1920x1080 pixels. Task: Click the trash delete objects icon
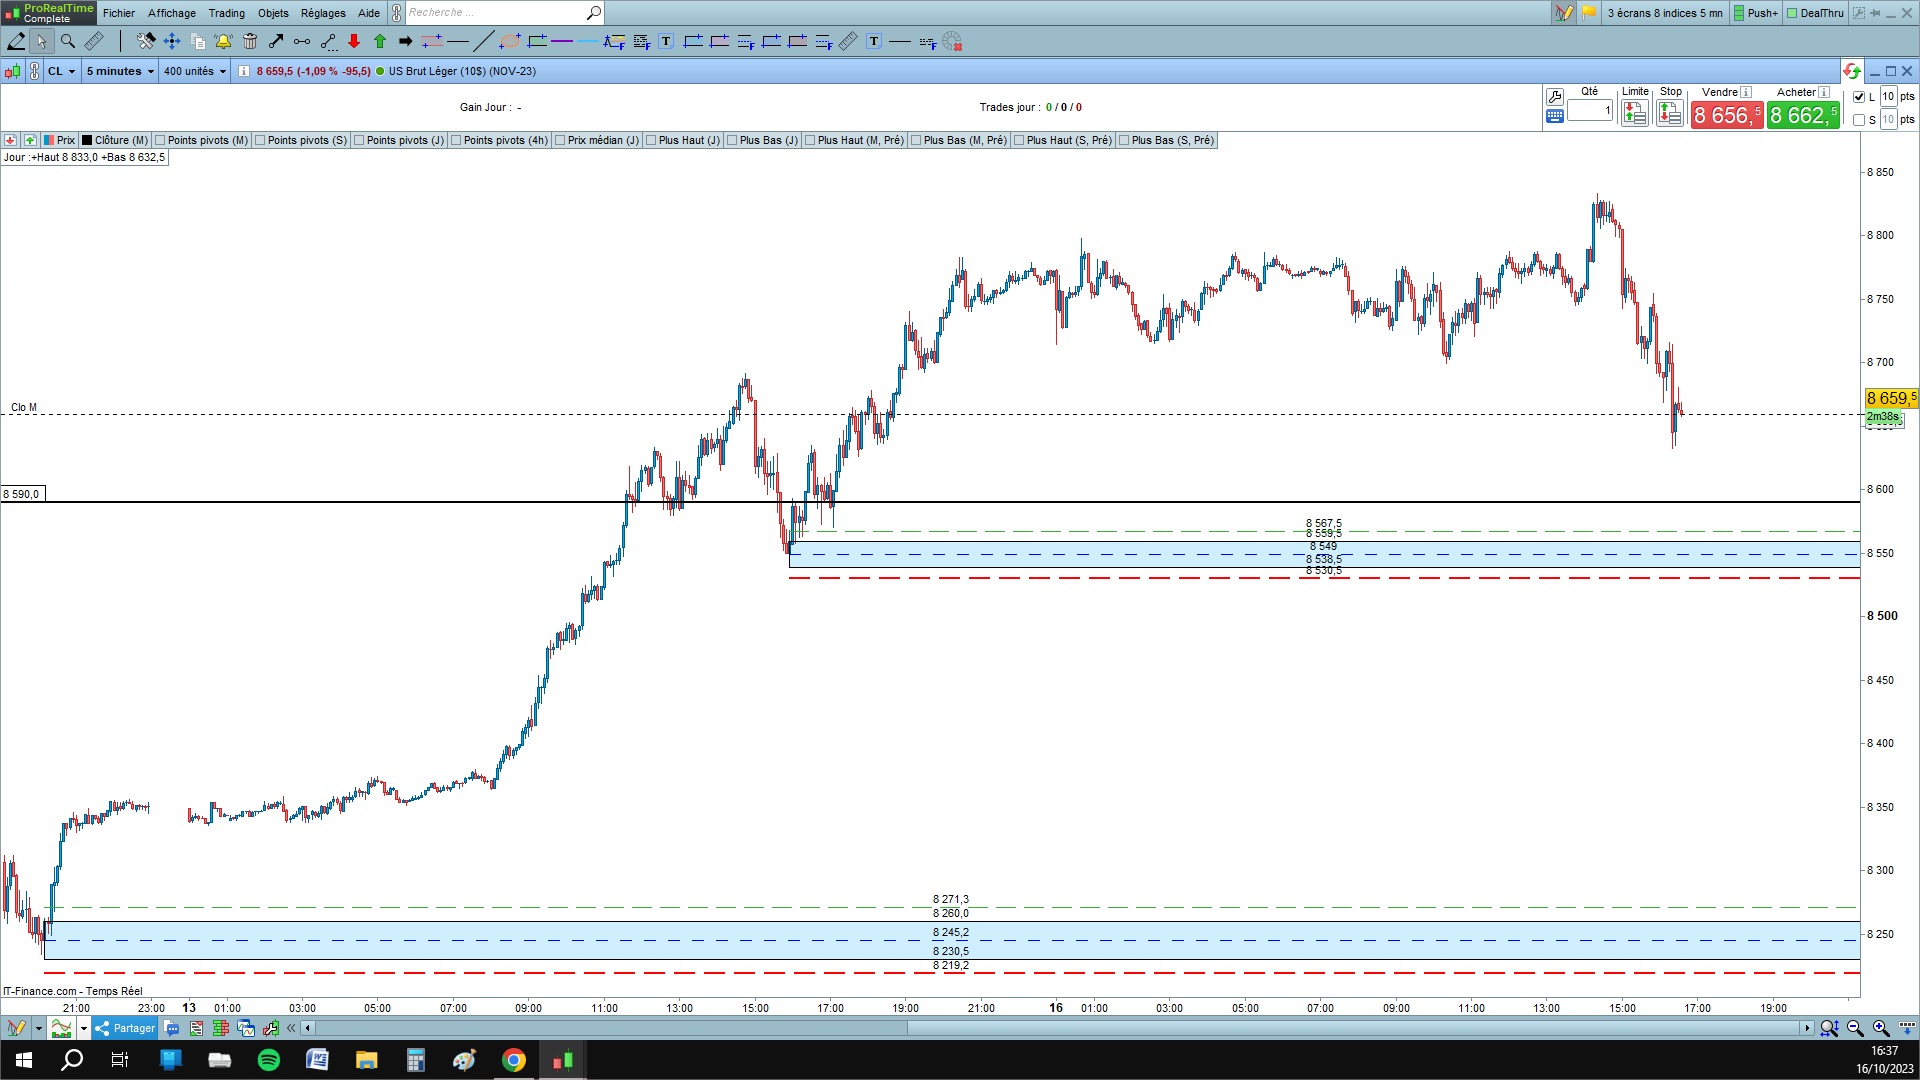(250, 41)
